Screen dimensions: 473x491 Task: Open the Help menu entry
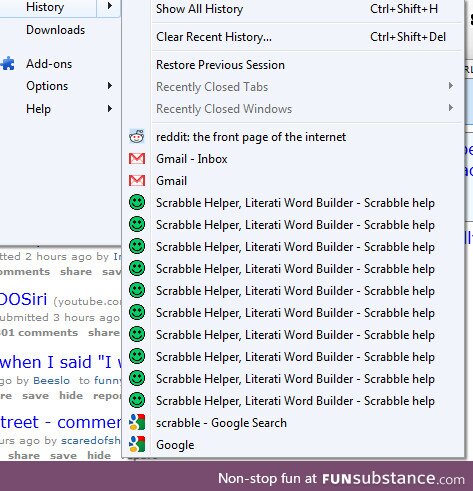38,109
